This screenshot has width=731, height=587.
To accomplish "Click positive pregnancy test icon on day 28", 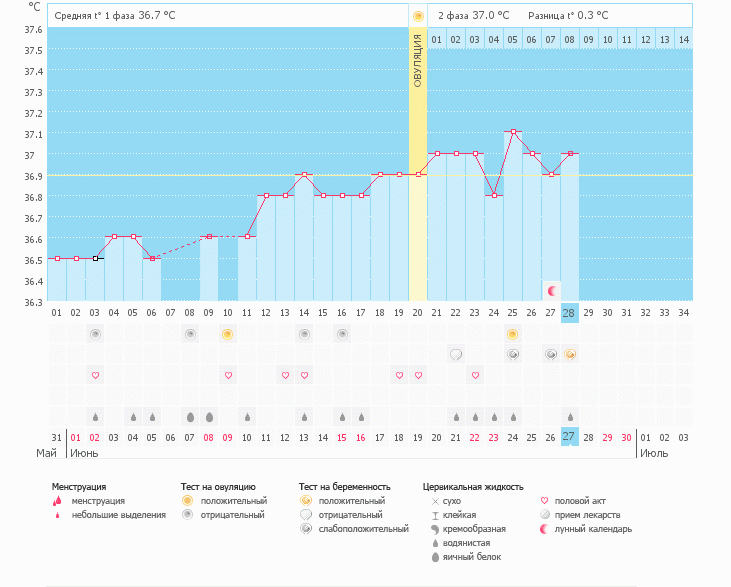I will click(570, 354).
